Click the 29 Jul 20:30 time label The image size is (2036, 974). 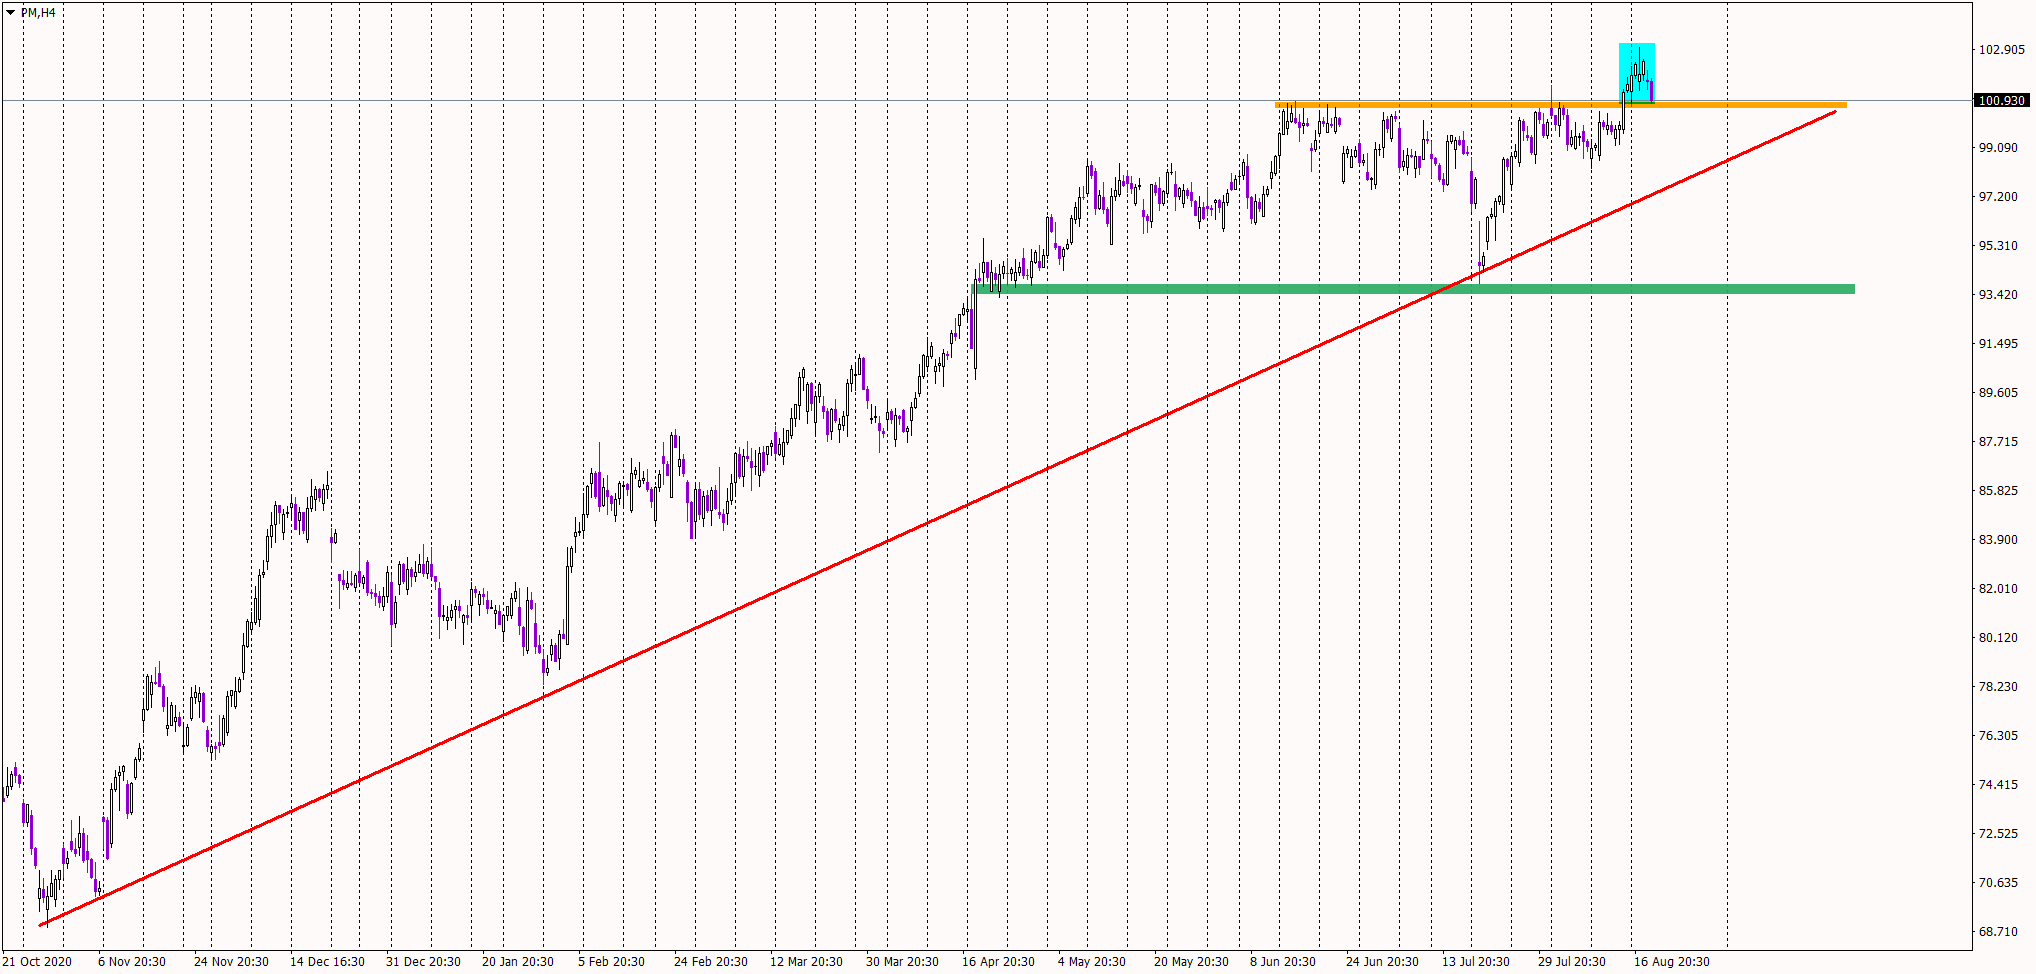(x=1572, y=962)
